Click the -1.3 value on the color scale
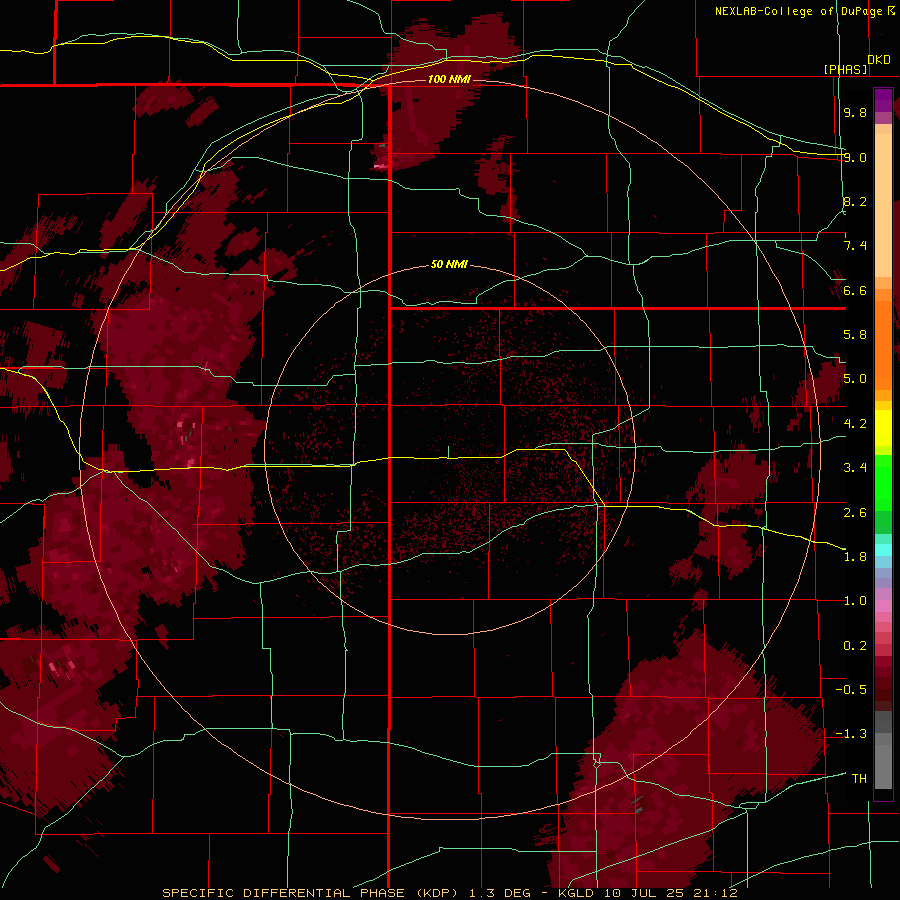The image size is (900, 900). (x=851, y=734)
